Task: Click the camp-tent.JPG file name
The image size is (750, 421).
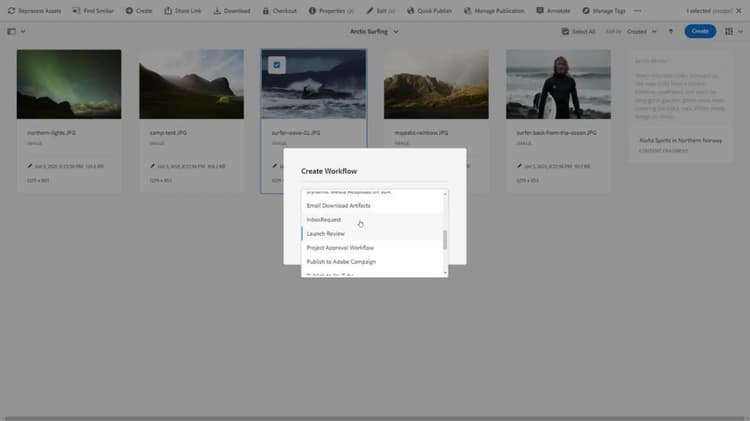Action: (x=167, y=133)
